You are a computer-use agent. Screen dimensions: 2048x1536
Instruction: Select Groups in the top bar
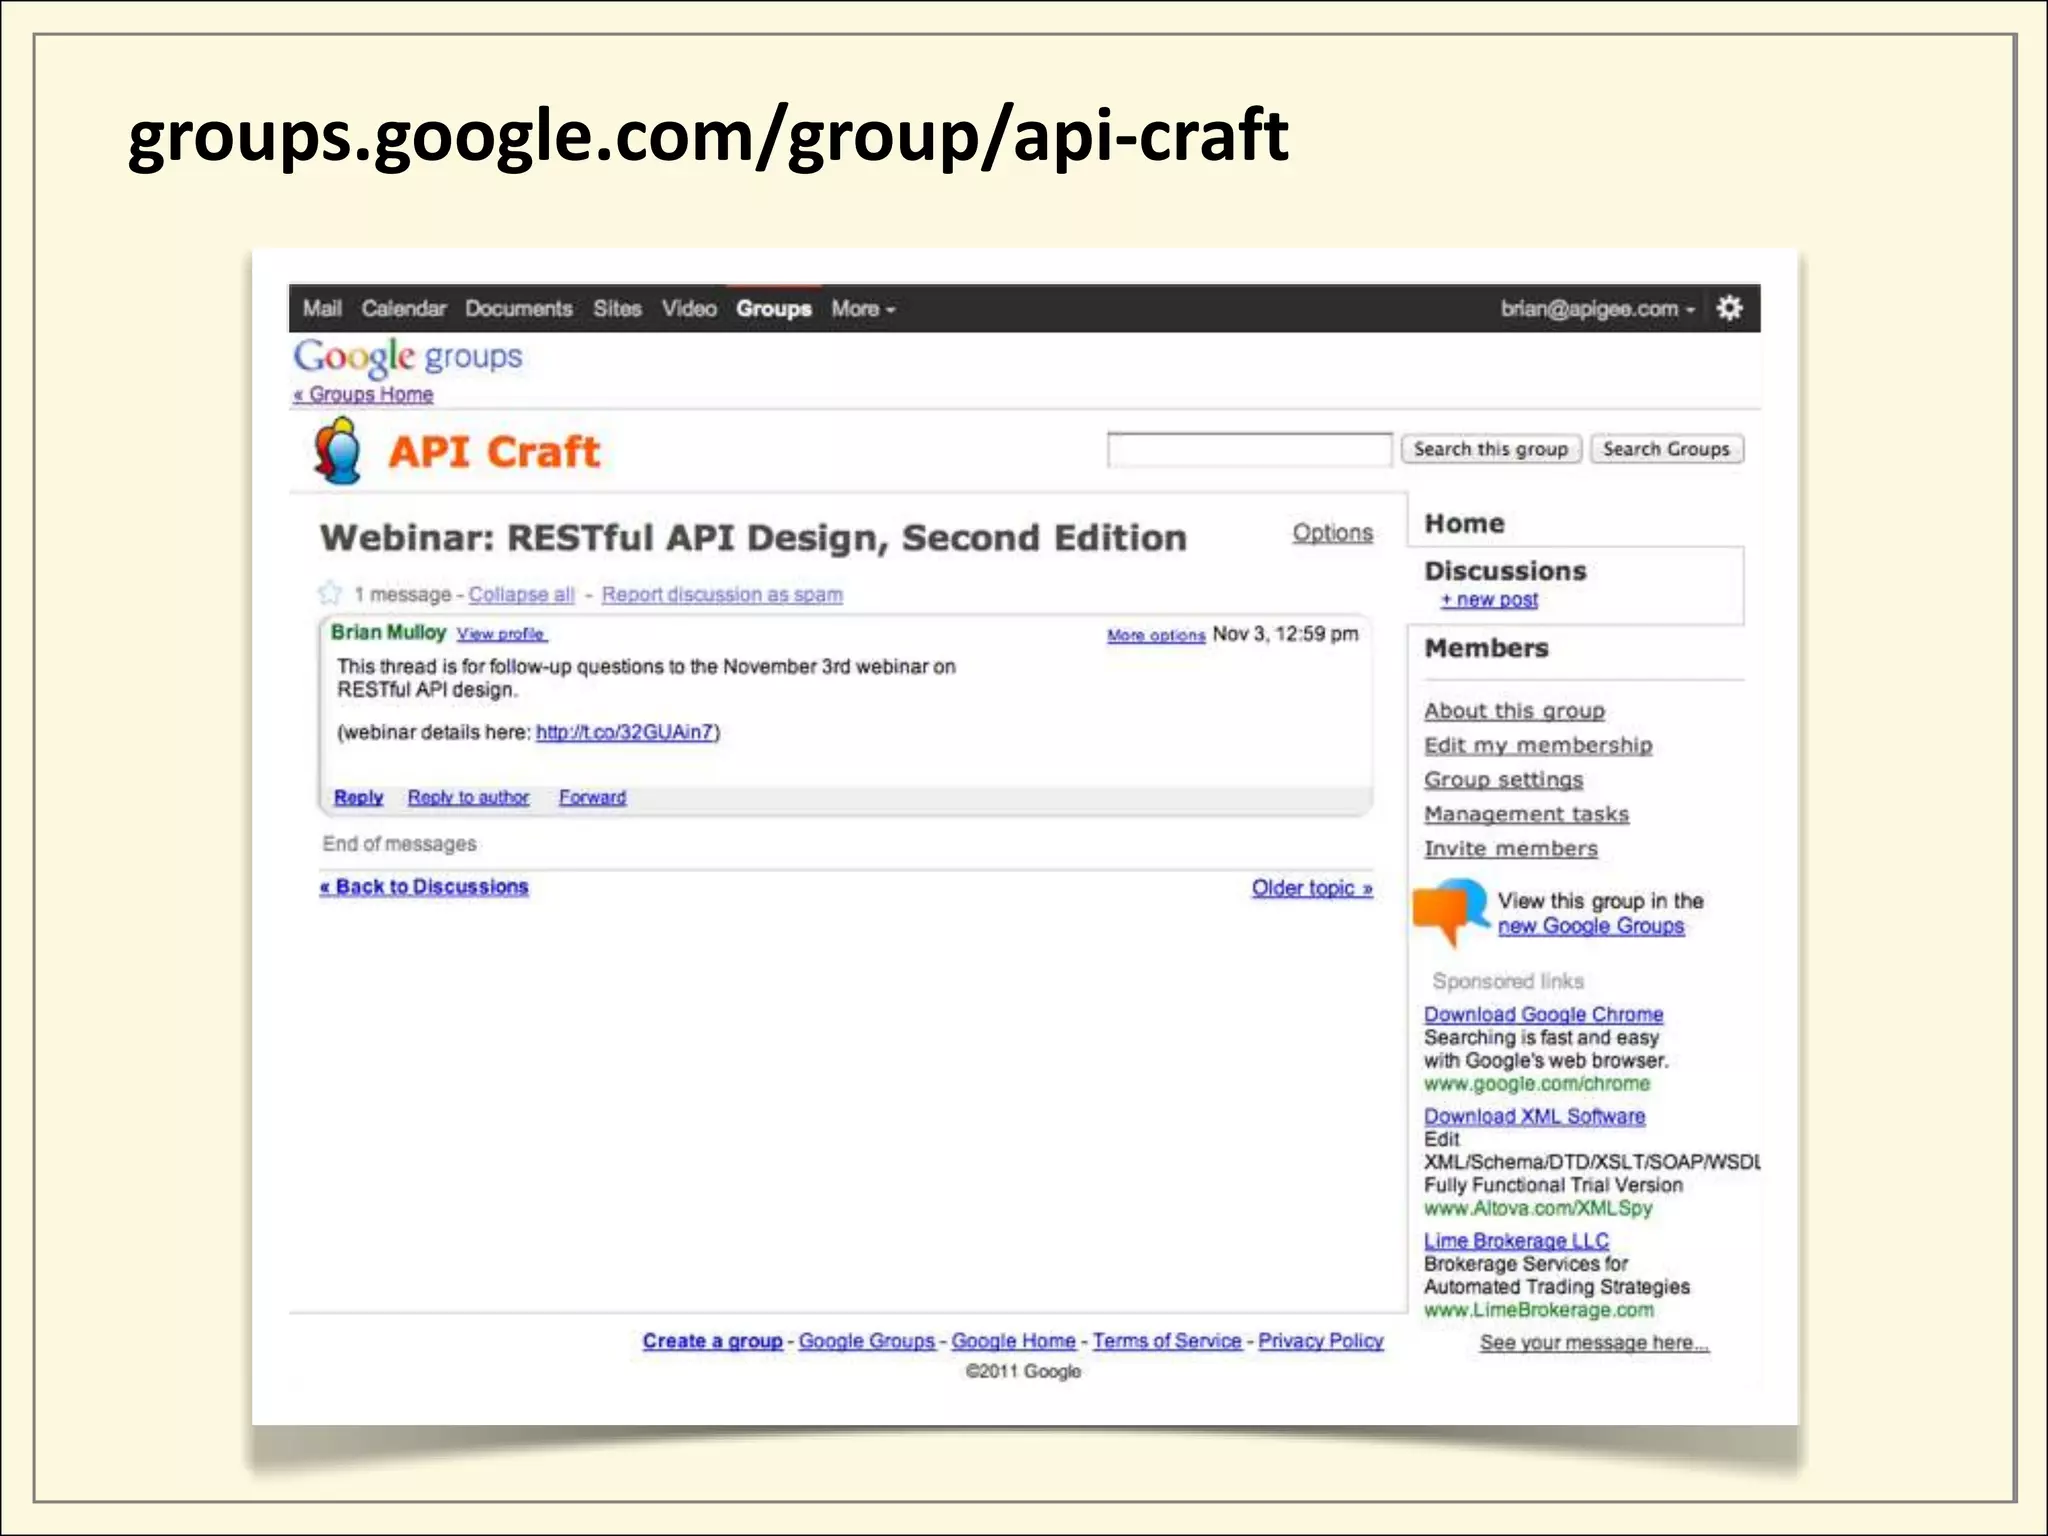click(774, 309)
